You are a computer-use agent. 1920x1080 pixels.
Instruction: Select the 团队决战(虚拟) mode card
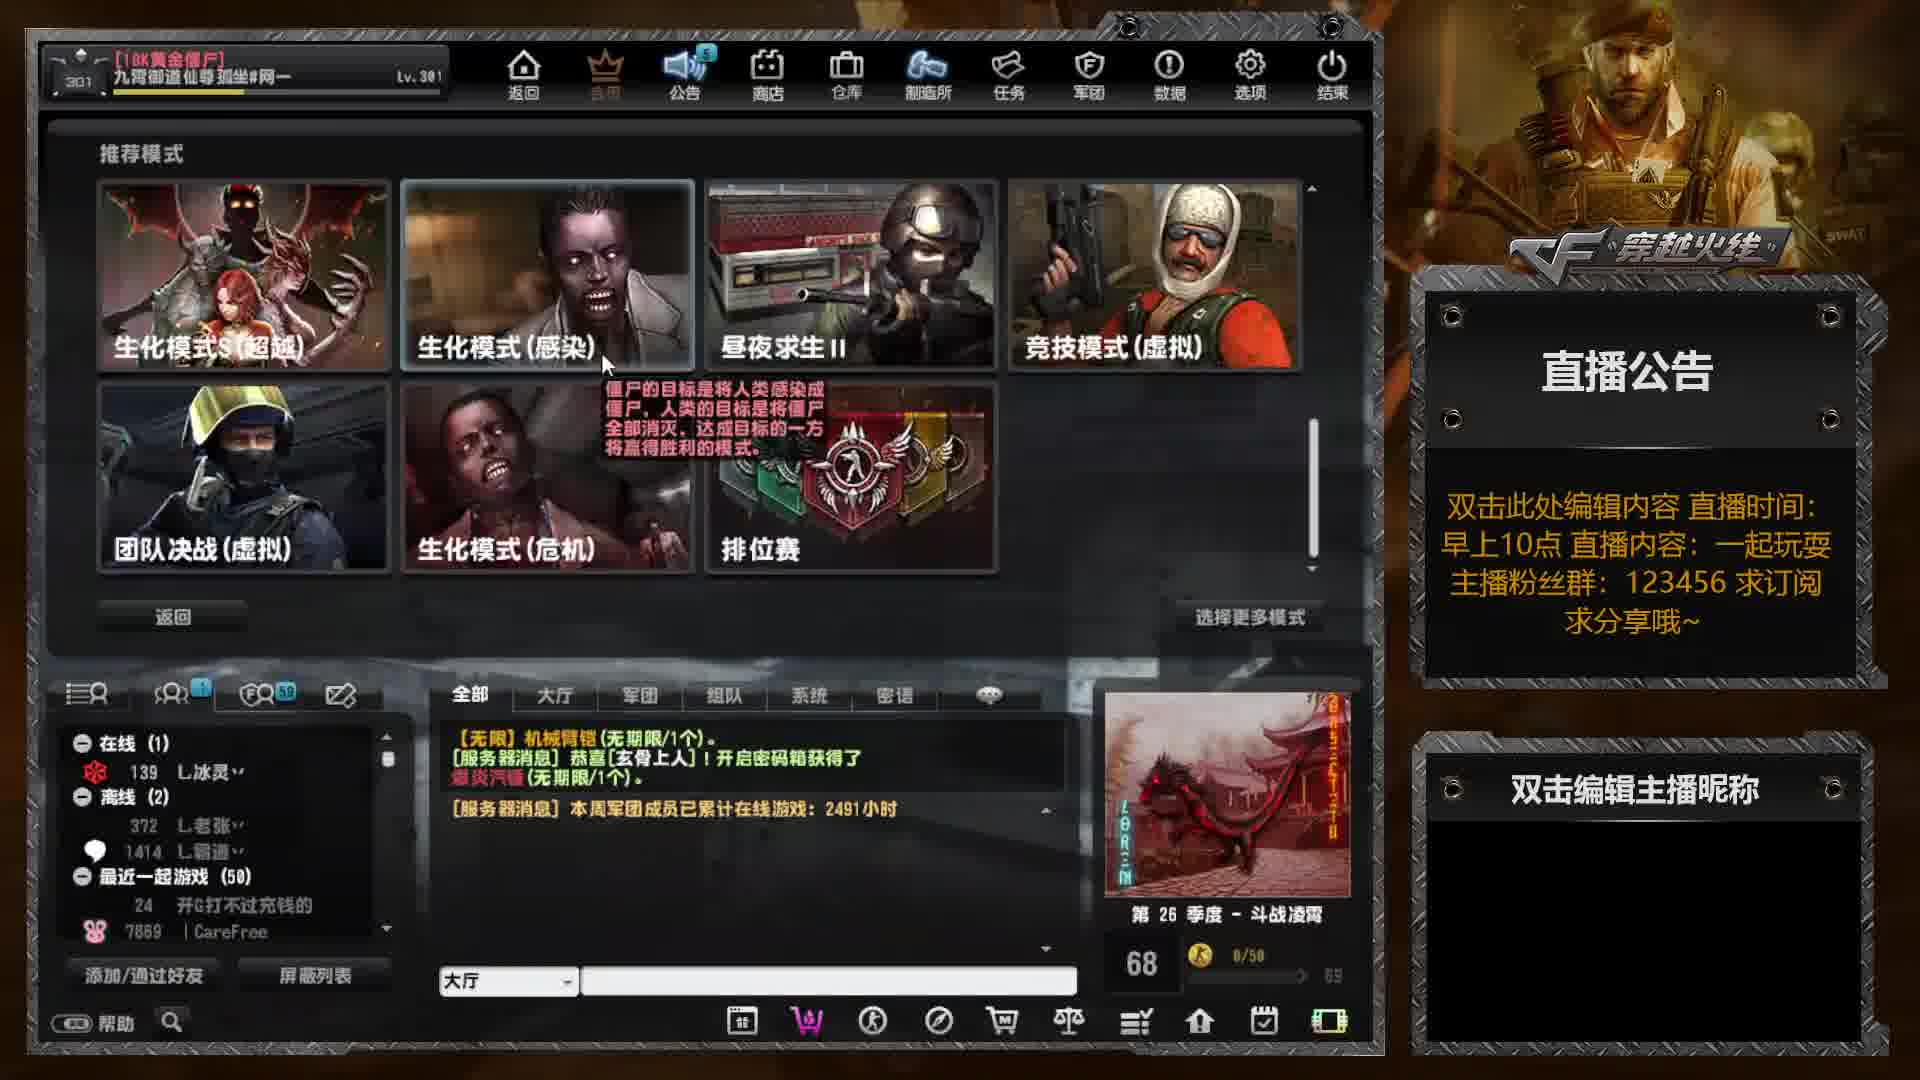tap(244, 478)
